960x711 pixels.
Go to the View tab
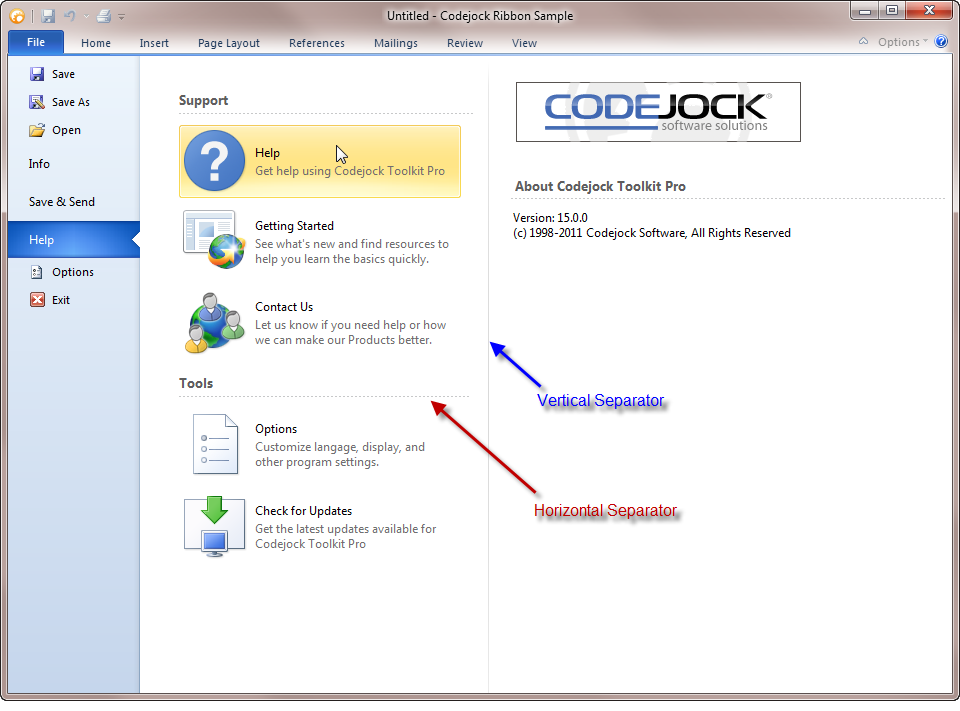[524, 43]
